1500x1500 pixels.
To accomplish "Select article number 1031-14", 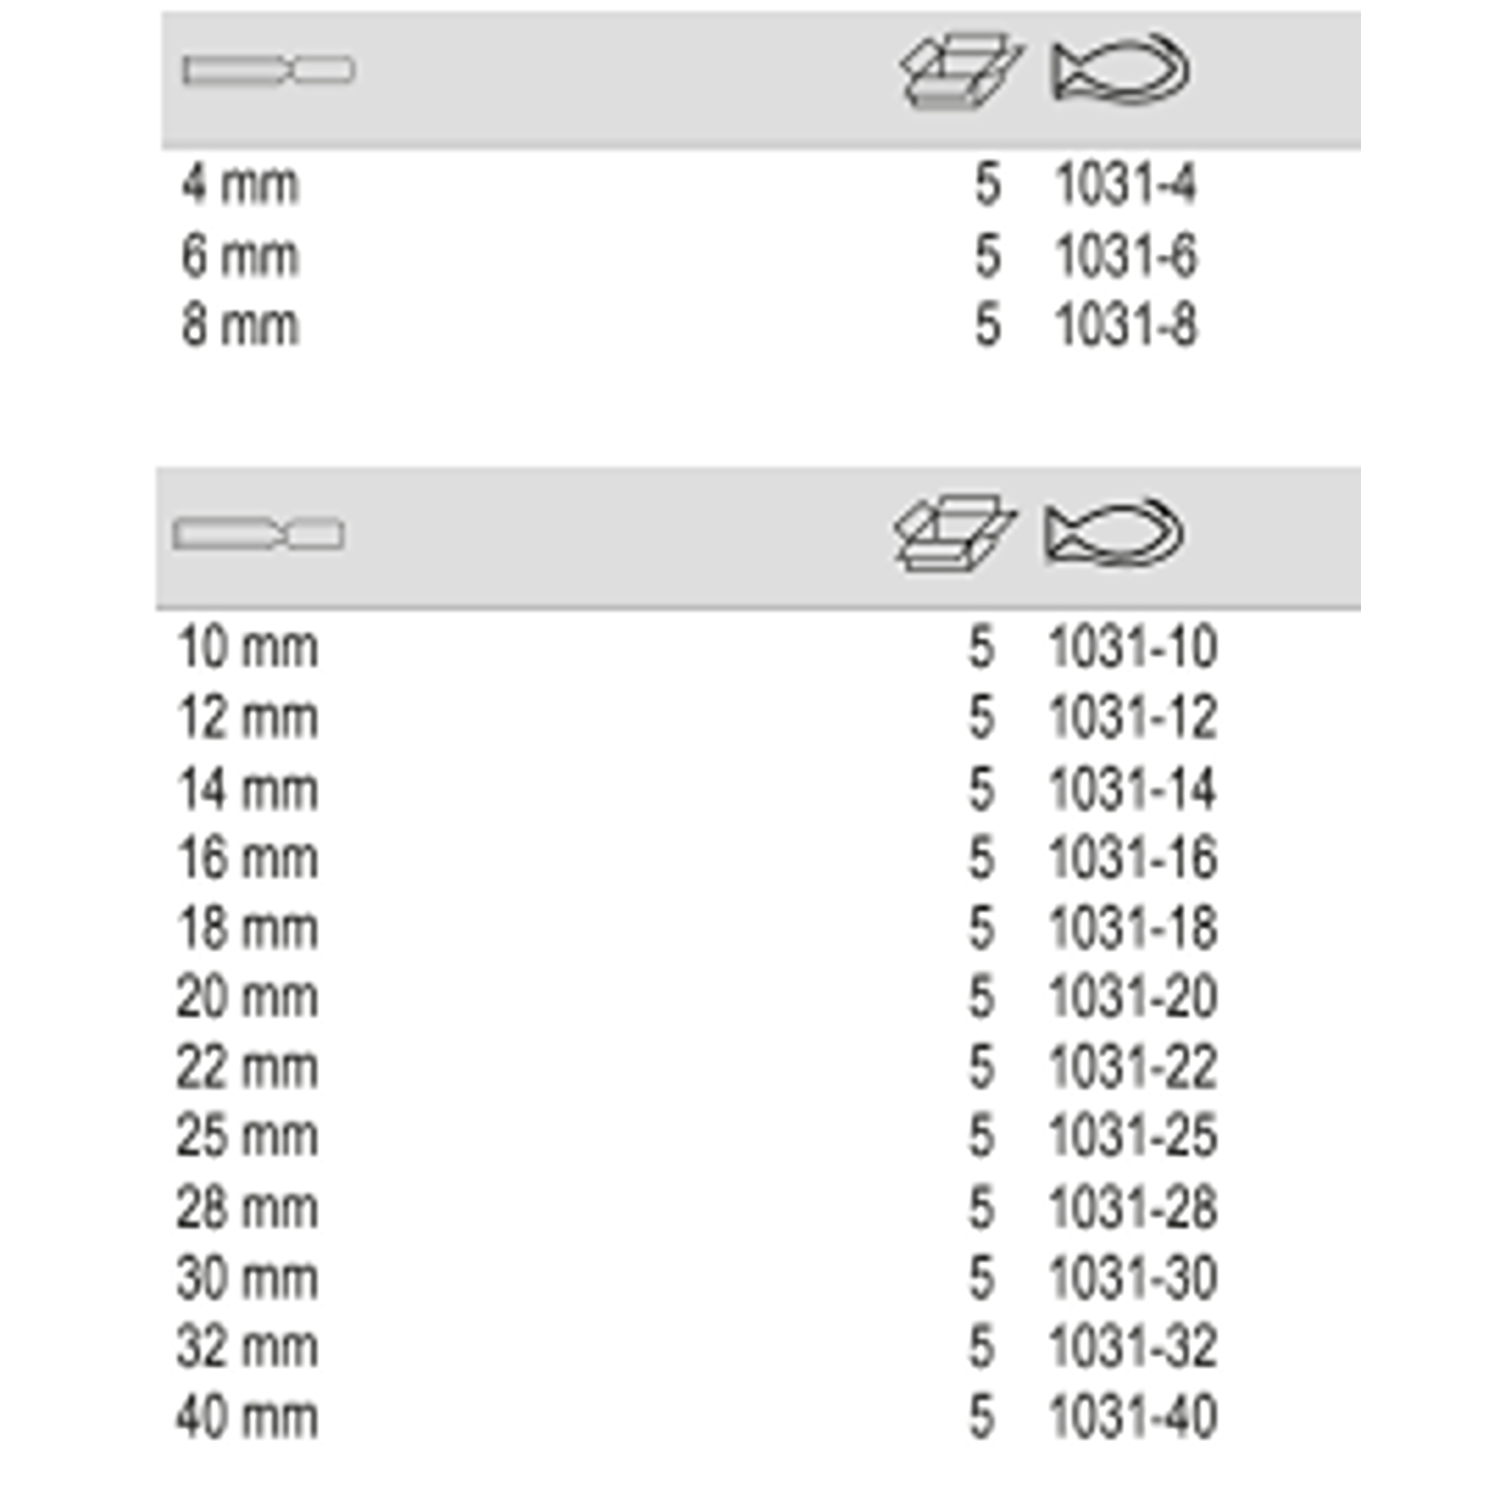I will click(1132, 789).
